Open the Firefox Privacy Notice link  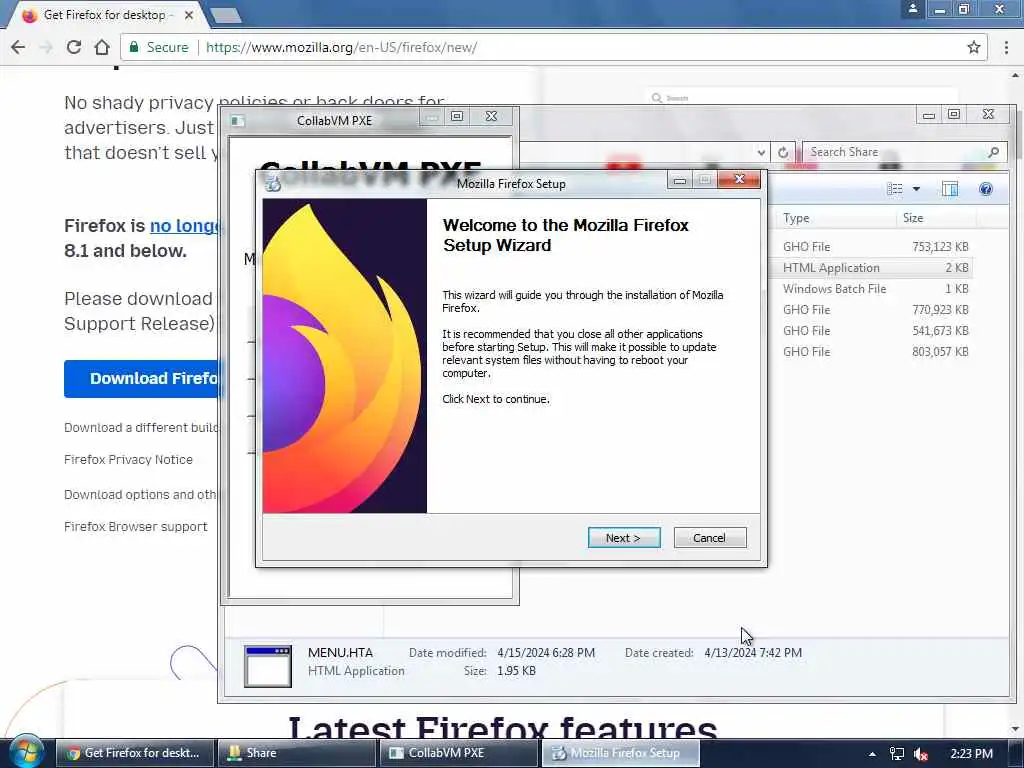128,459
